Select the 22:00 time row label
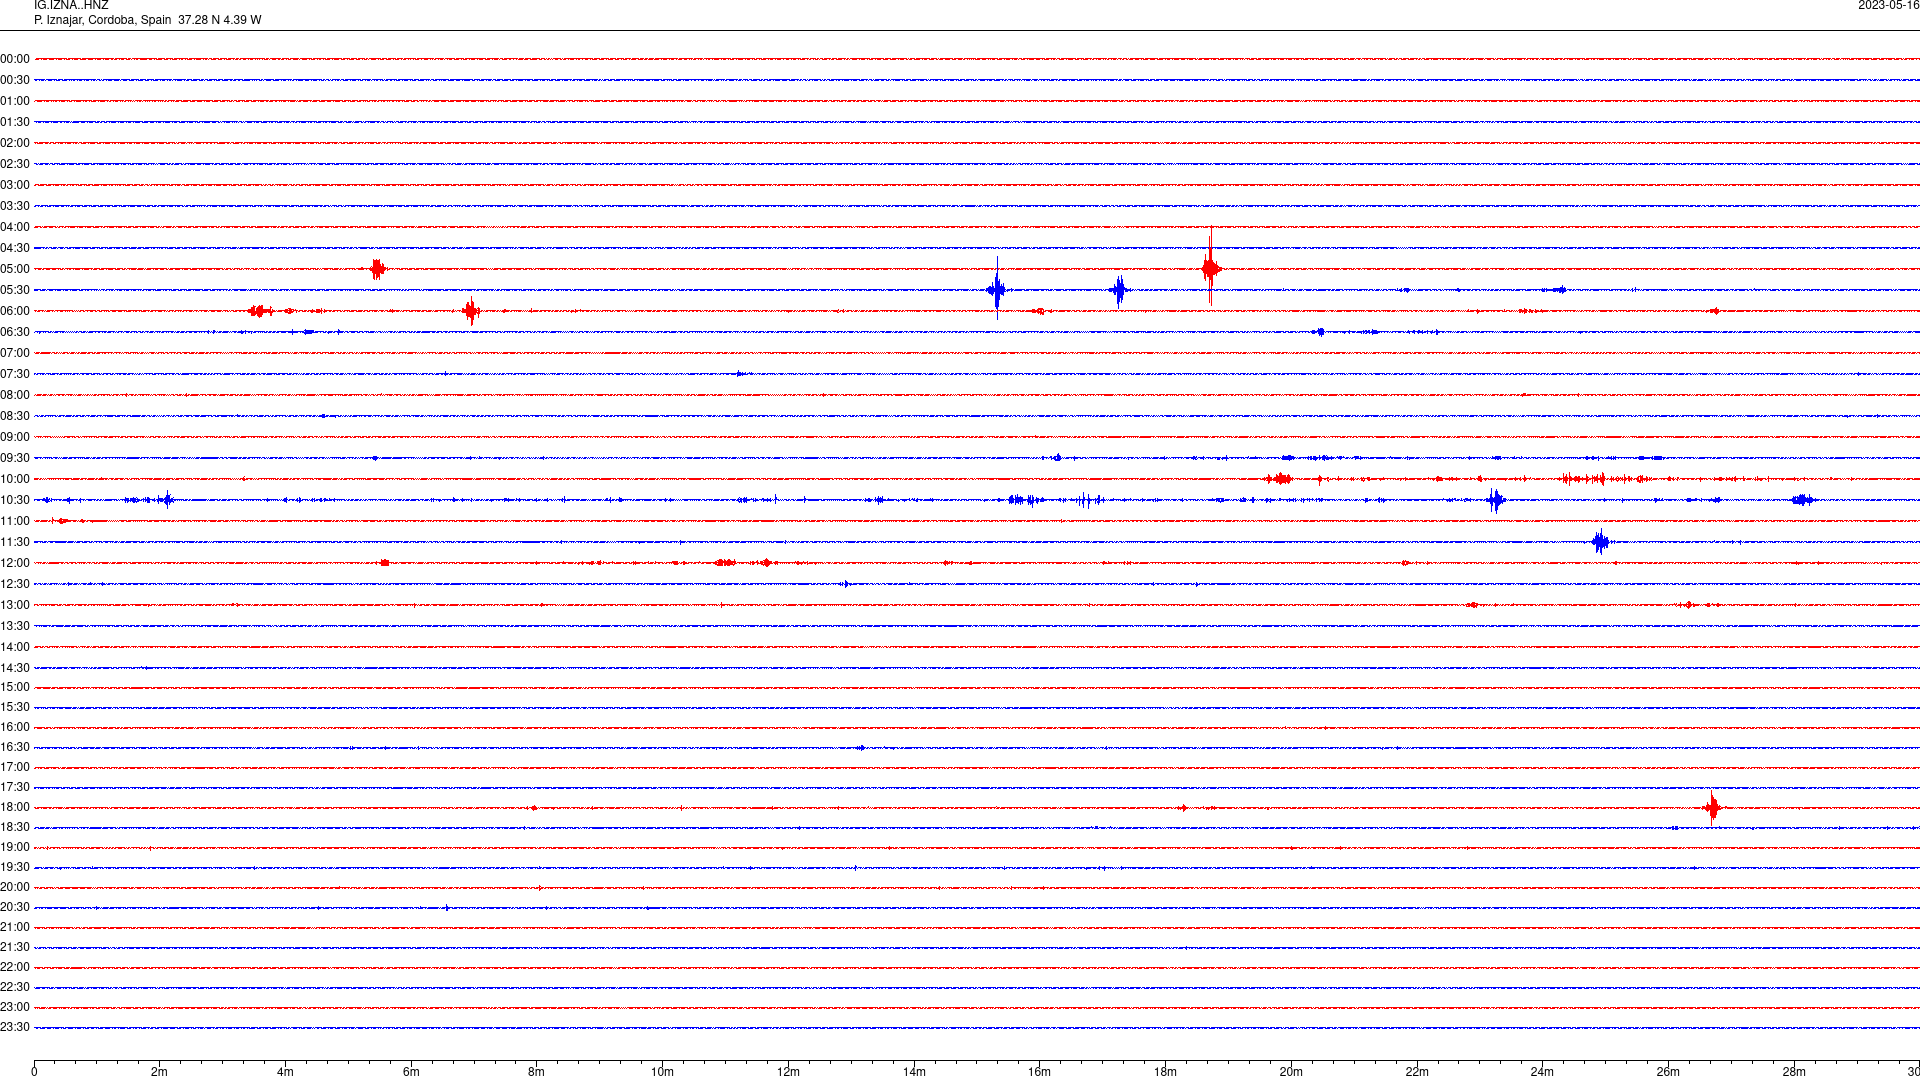1920x1080 pixels. point(15,967)
